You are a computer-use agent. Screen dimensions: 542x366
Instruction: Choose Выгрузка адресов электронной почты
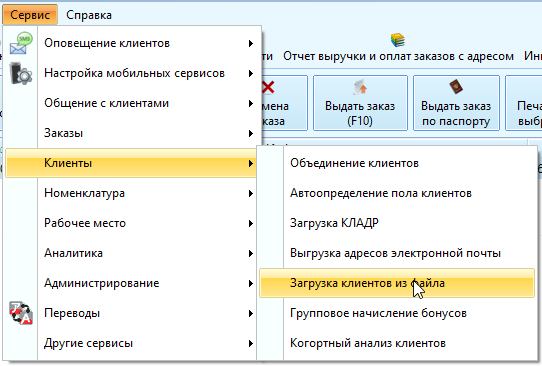[397, 253]
